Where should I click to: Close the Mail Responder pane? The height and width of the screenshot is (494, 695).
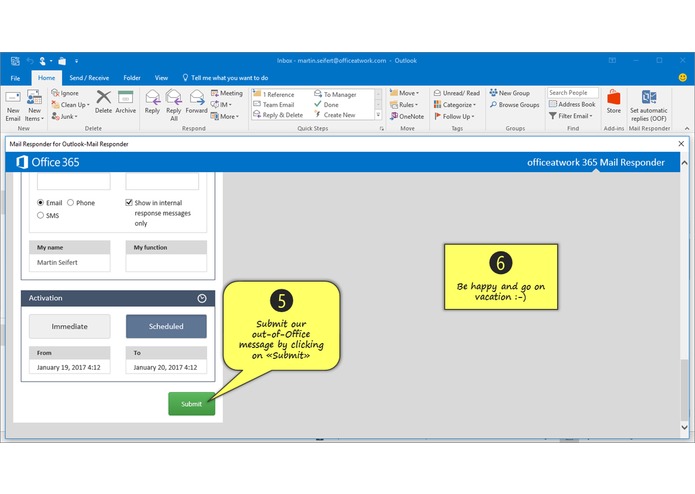pyautogui.click(x=681, y=144)
